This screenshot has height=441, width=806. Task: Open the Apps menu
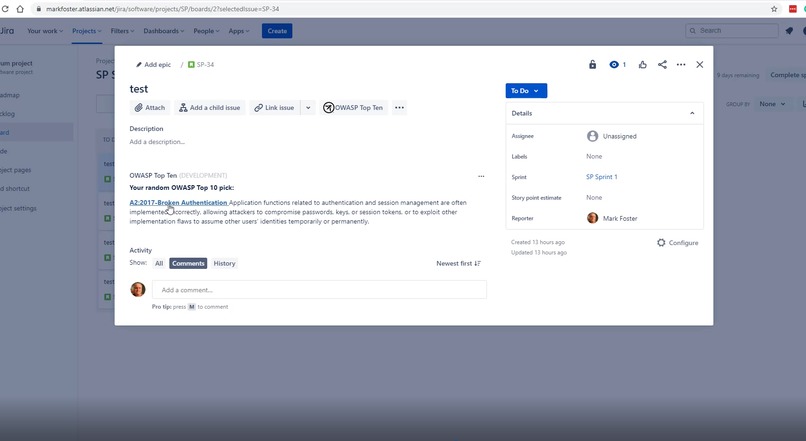[x=239, y=31]
